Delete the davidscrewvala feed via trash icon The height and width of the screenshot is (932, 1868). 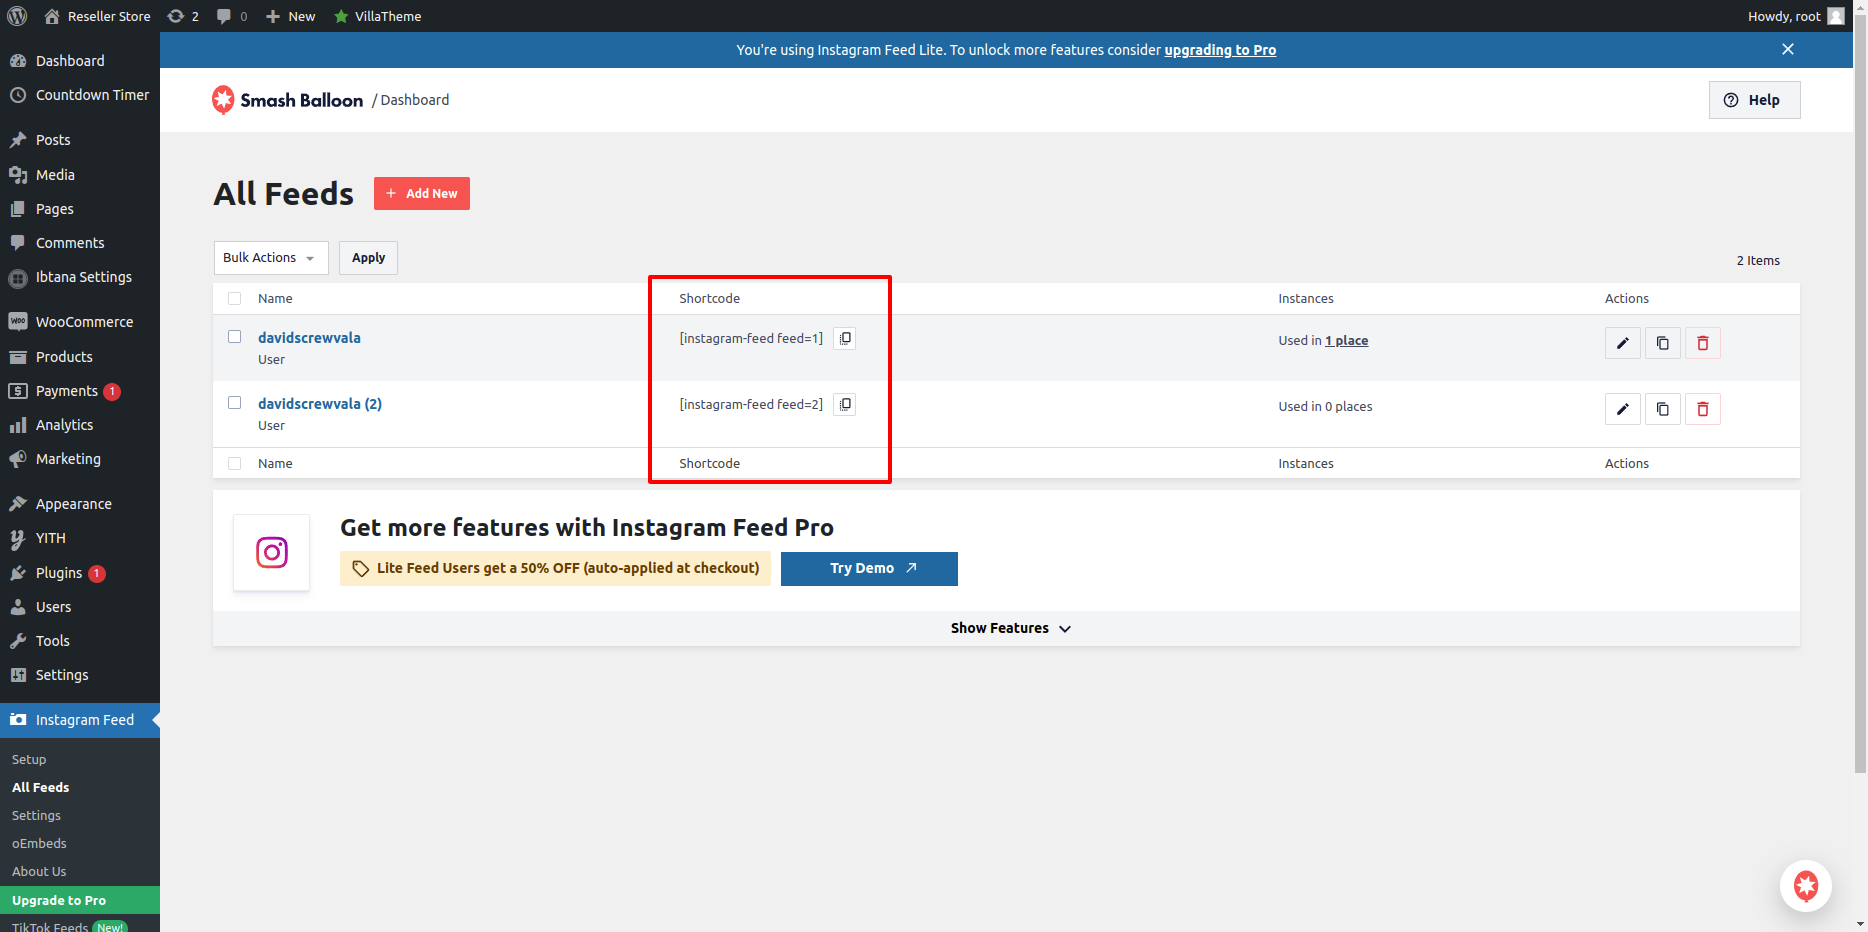1702,343
